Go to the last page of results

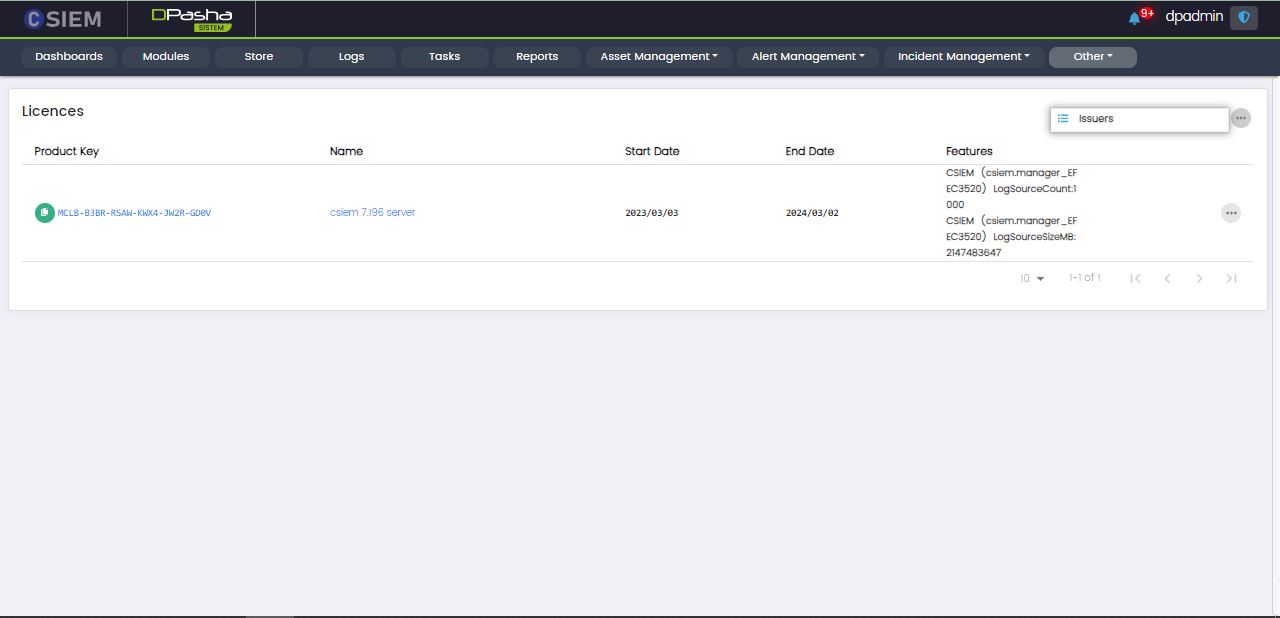coord(1231,278)
